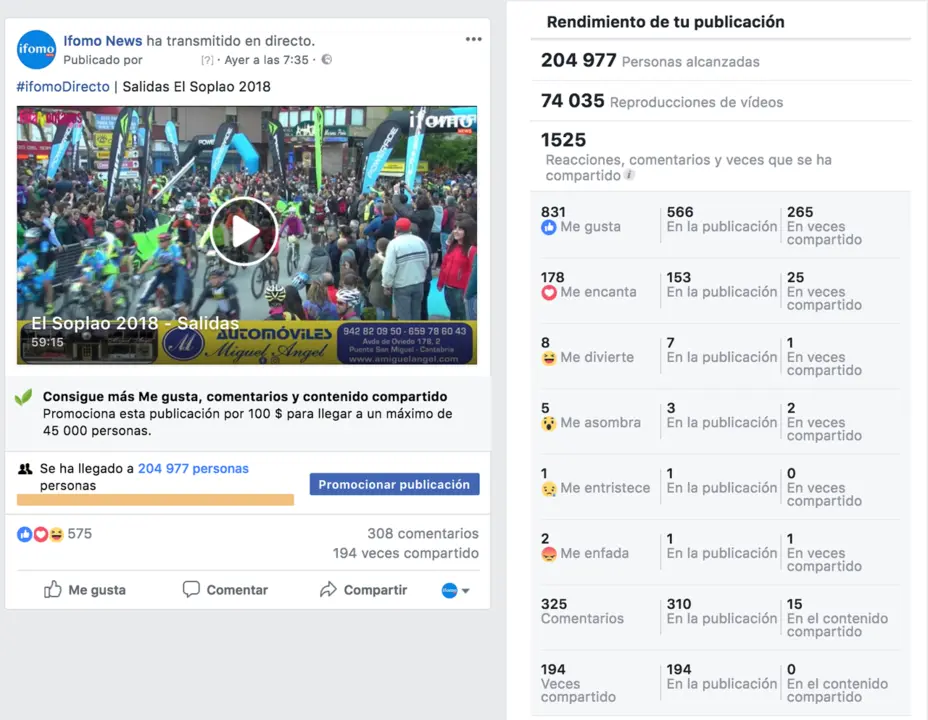Click the Compartir arrow icon

[x=328, y=589]
